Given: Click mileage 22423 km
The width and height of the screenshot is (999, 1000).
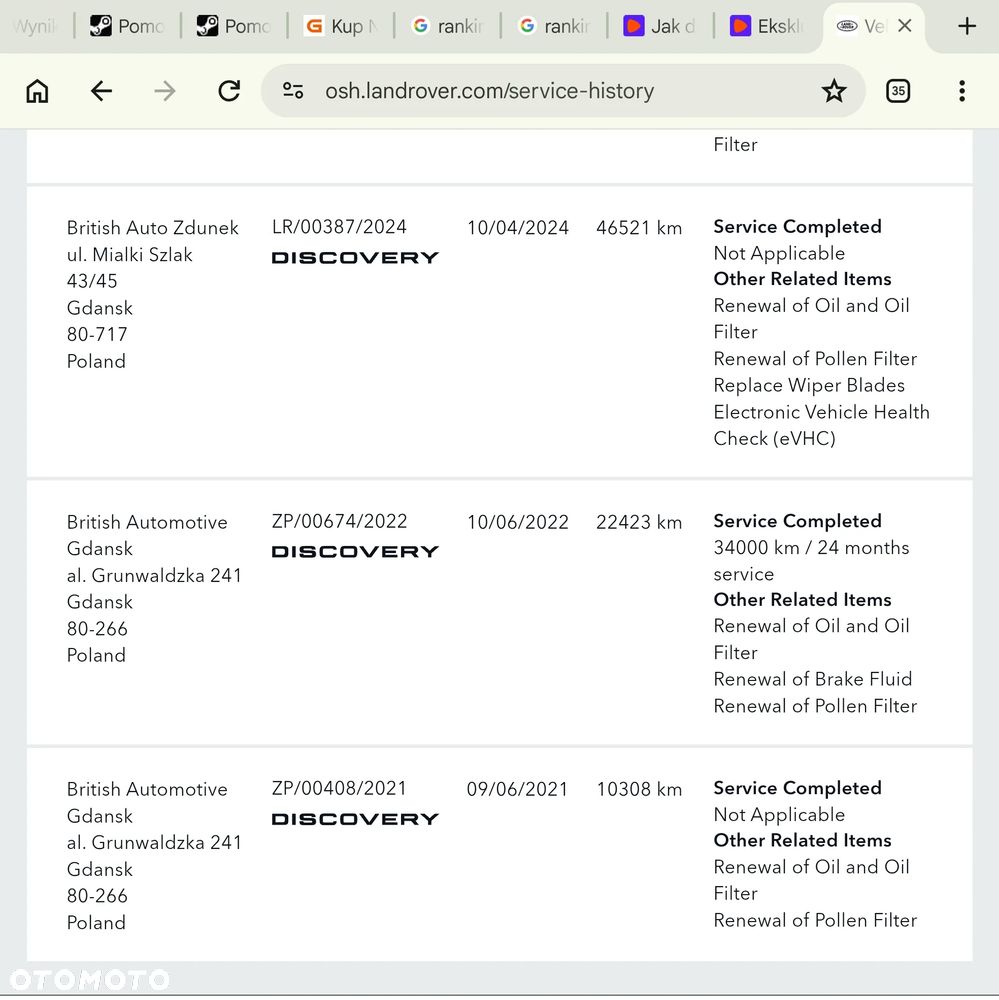Looking at the screenshot, I should click(639, 522).
